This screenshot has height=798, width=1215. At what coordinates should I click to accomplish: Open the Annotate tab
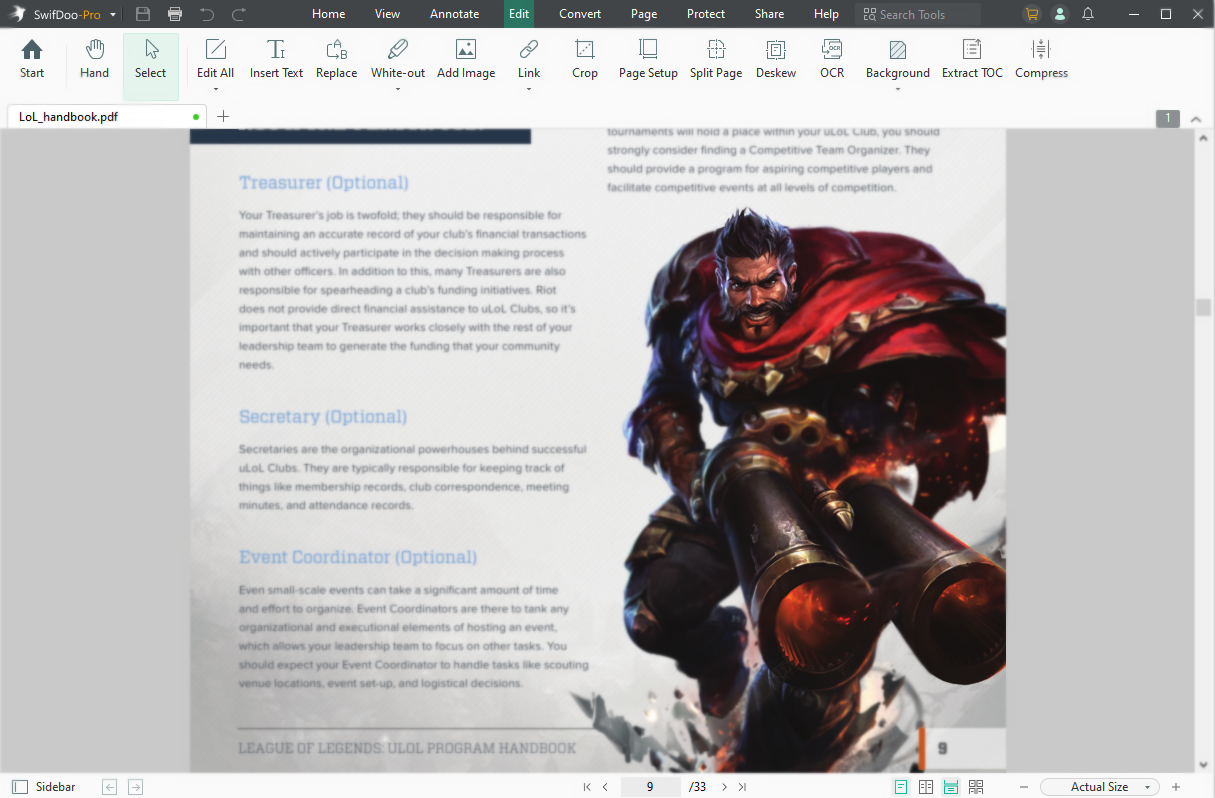pyautogui.click(x=455, y=14)
